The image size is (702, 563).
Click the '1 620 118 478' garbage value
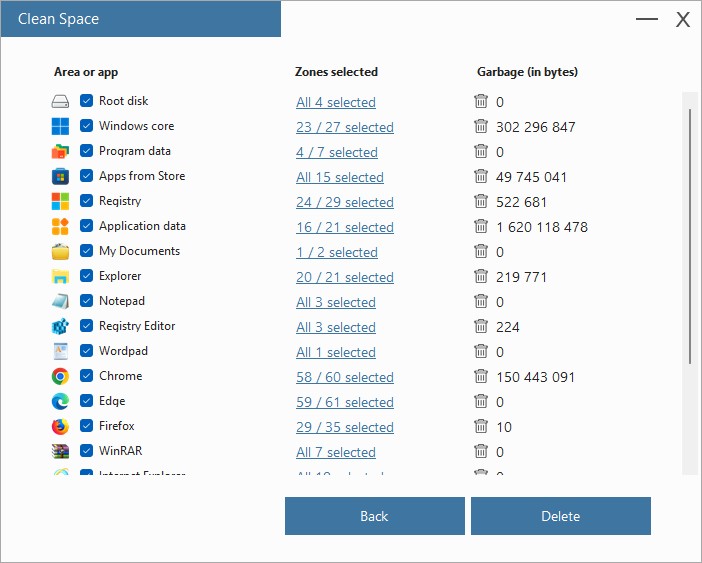pyautogui.click(x=542, y=228)
